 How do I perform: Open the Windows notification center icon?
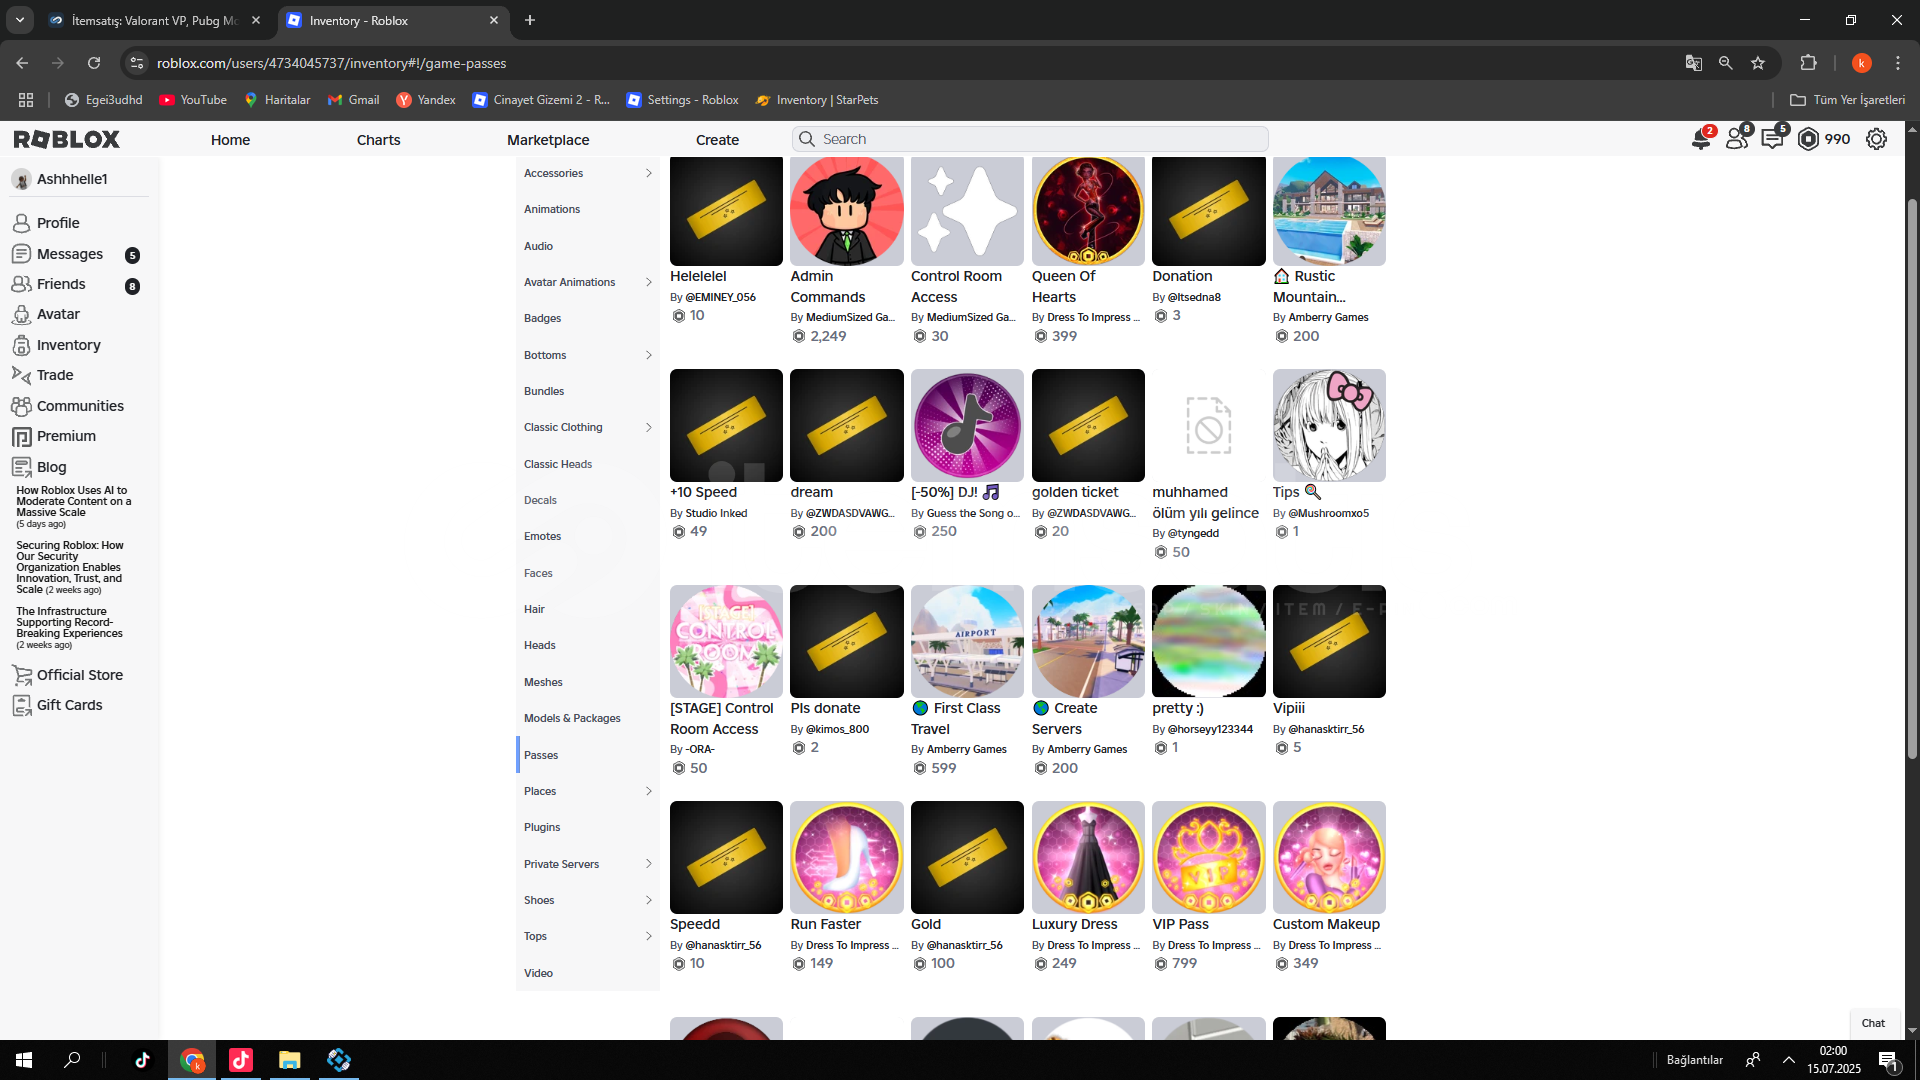coord(1889,1060)
